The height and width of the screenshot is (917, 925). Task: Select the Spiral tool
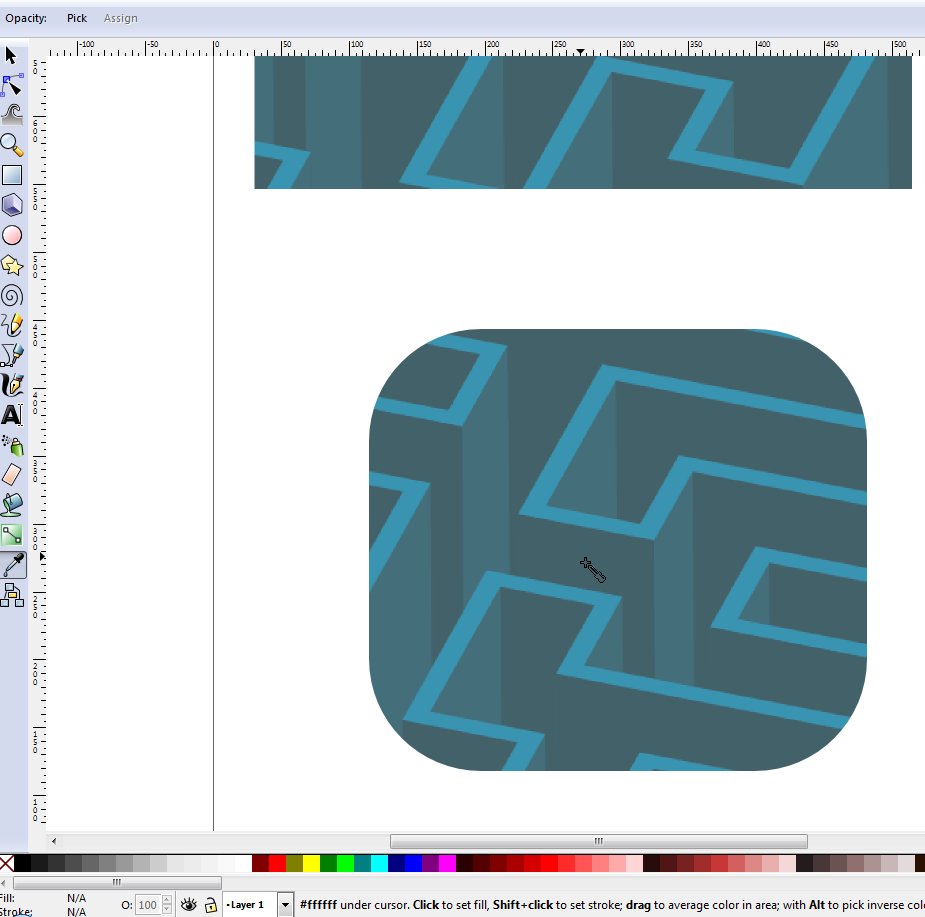pyautogui.click(x=12, y=295)
